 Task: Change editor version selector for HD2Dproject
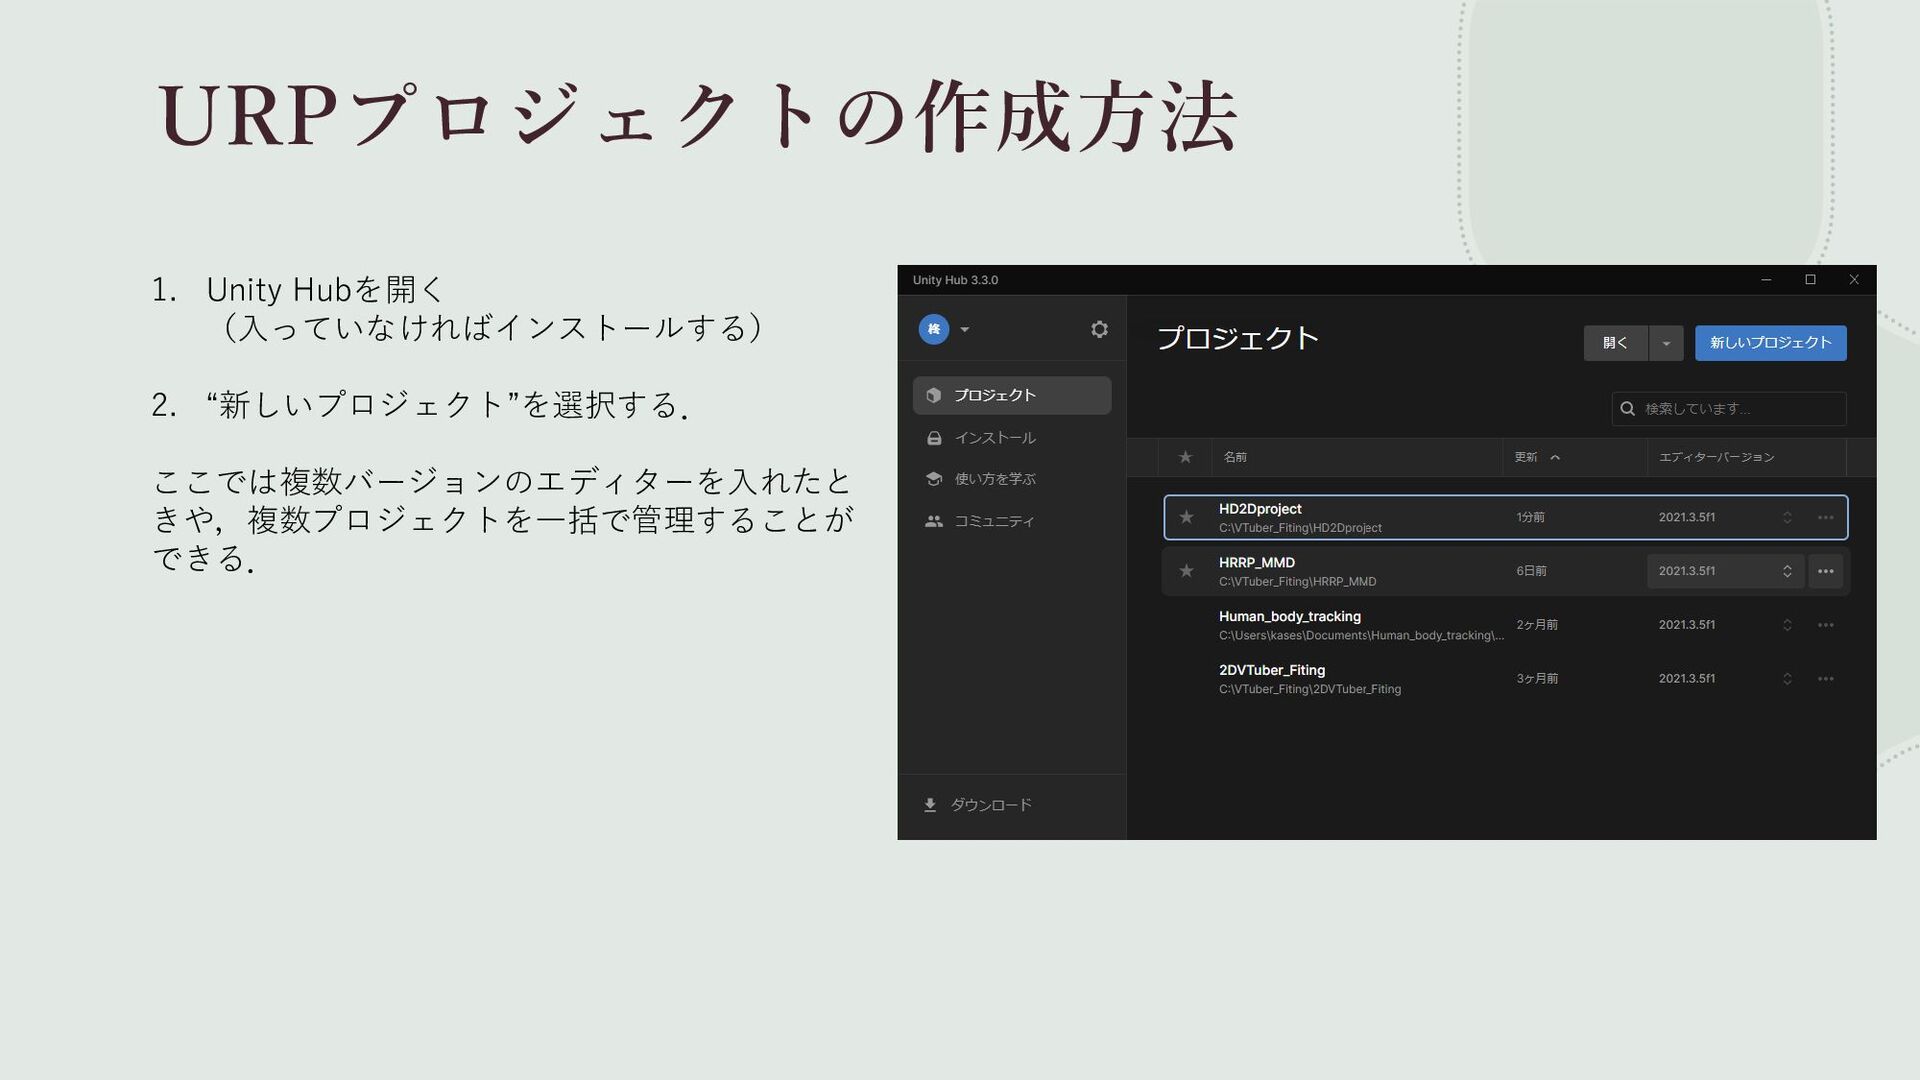(1725, 517)
